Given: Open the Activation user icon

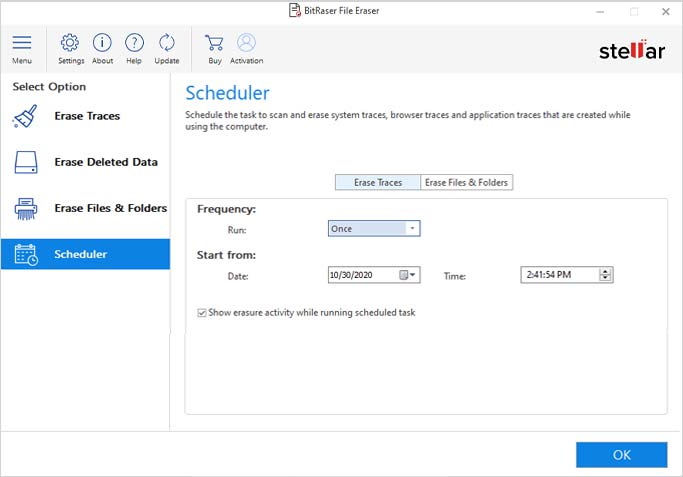Looking at the screenshot, I should point(247,43).
